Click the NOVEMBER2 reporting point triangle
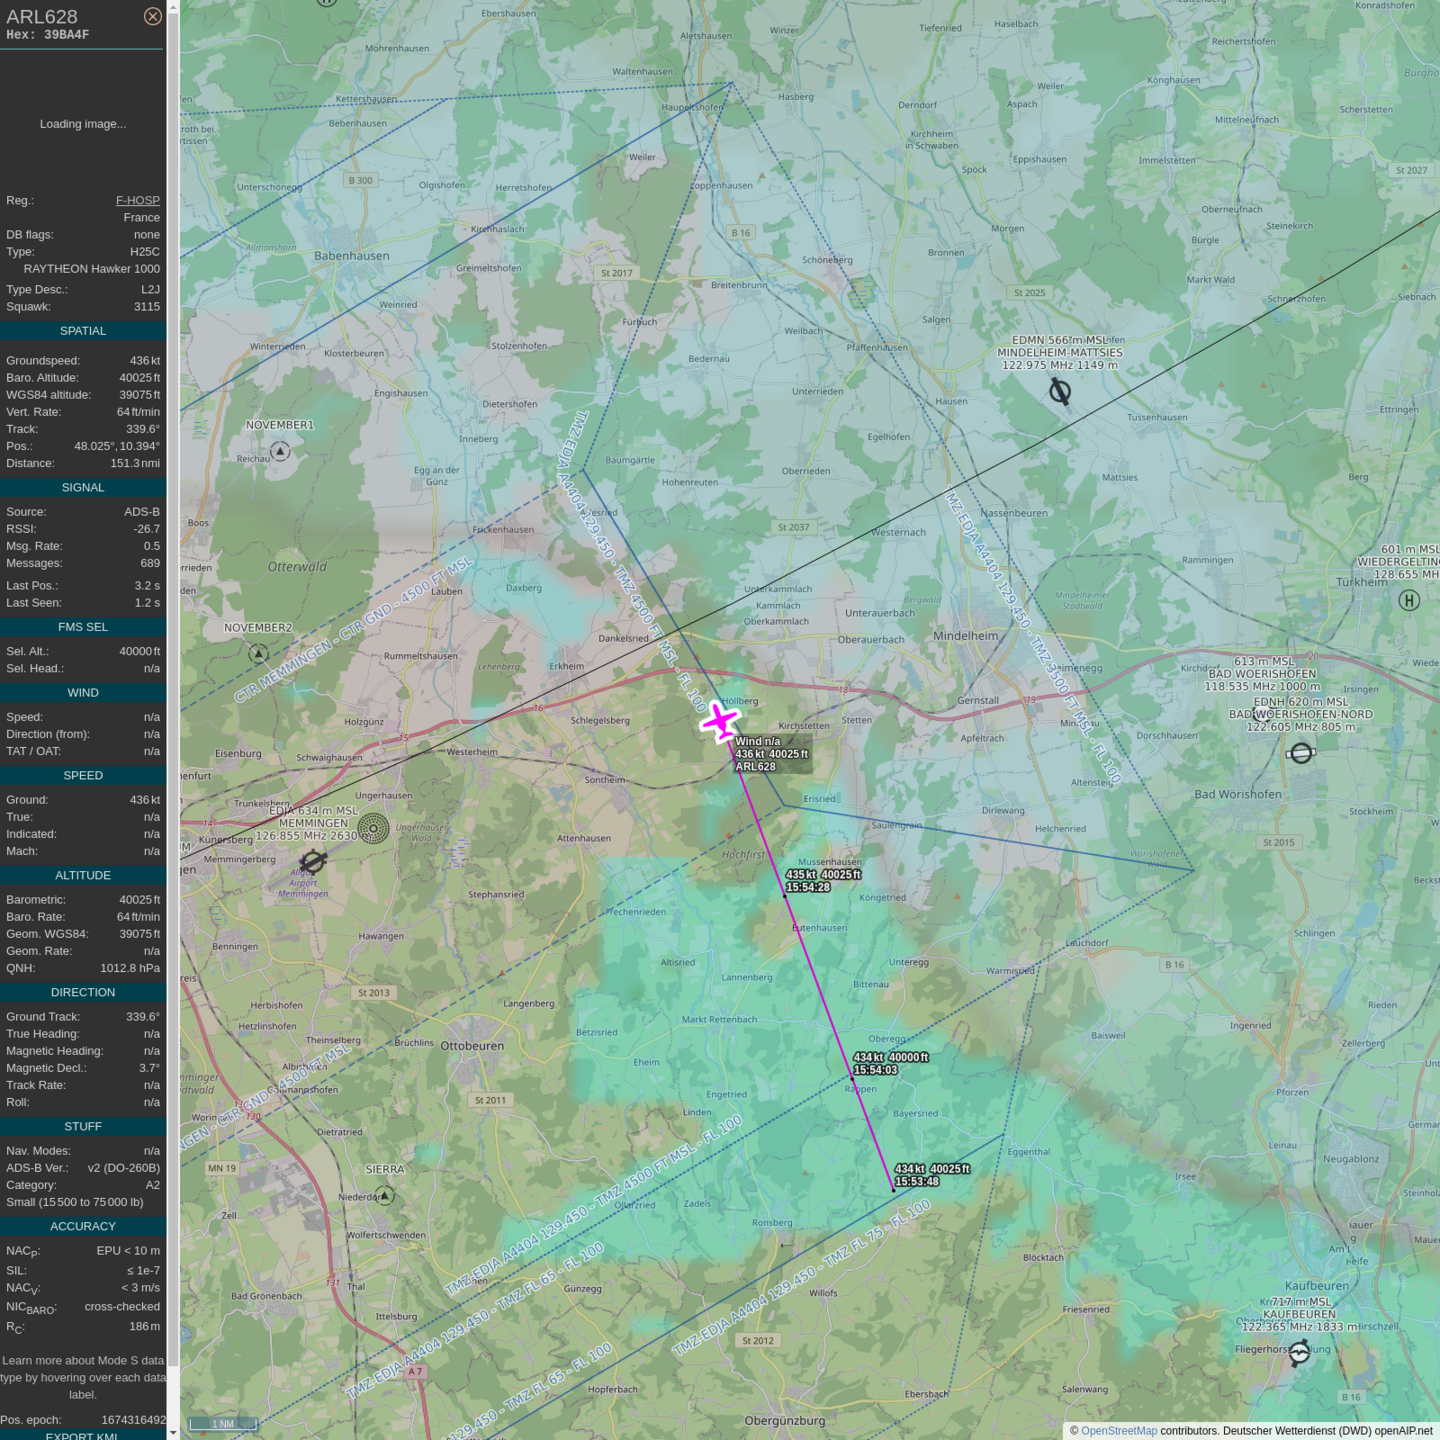Viewport: 1440px width, 1440px height. 258,654
